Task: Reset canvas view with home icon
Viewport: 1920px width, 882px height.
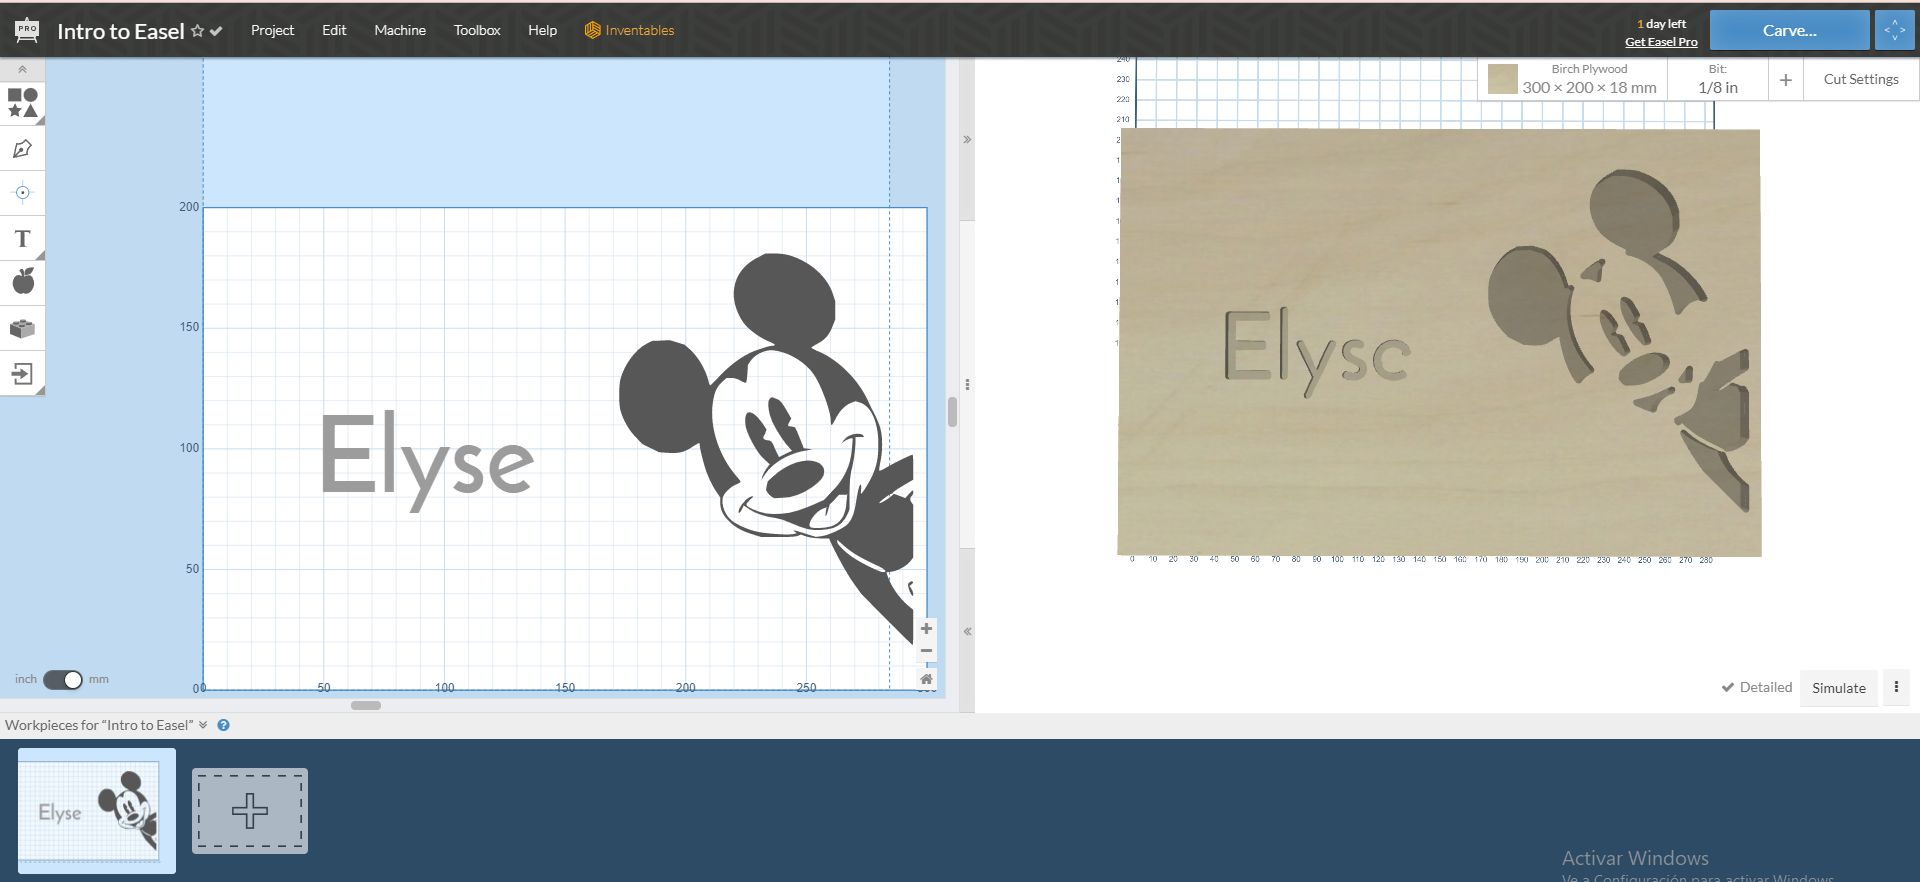Action: (926, 679)
